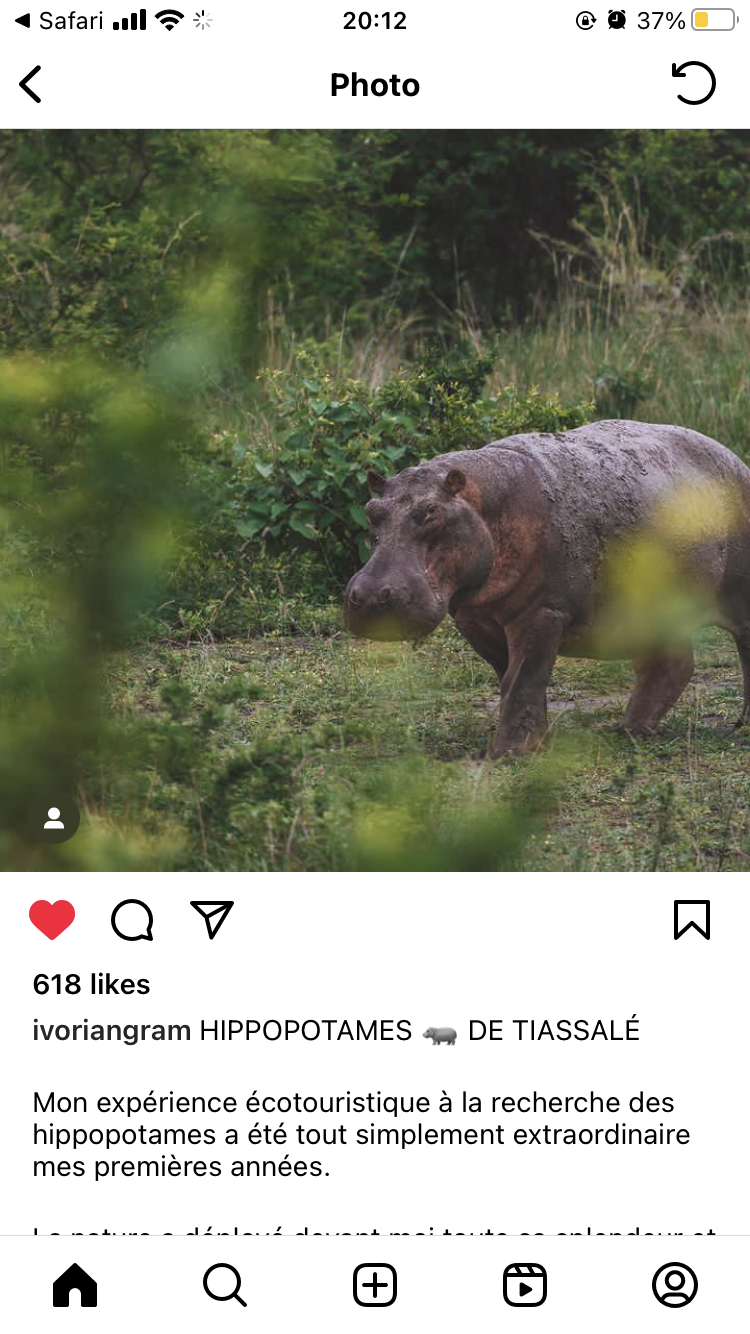Toggle the bookmark save icon
750x1334 pixels.
[x=692, y=920]
